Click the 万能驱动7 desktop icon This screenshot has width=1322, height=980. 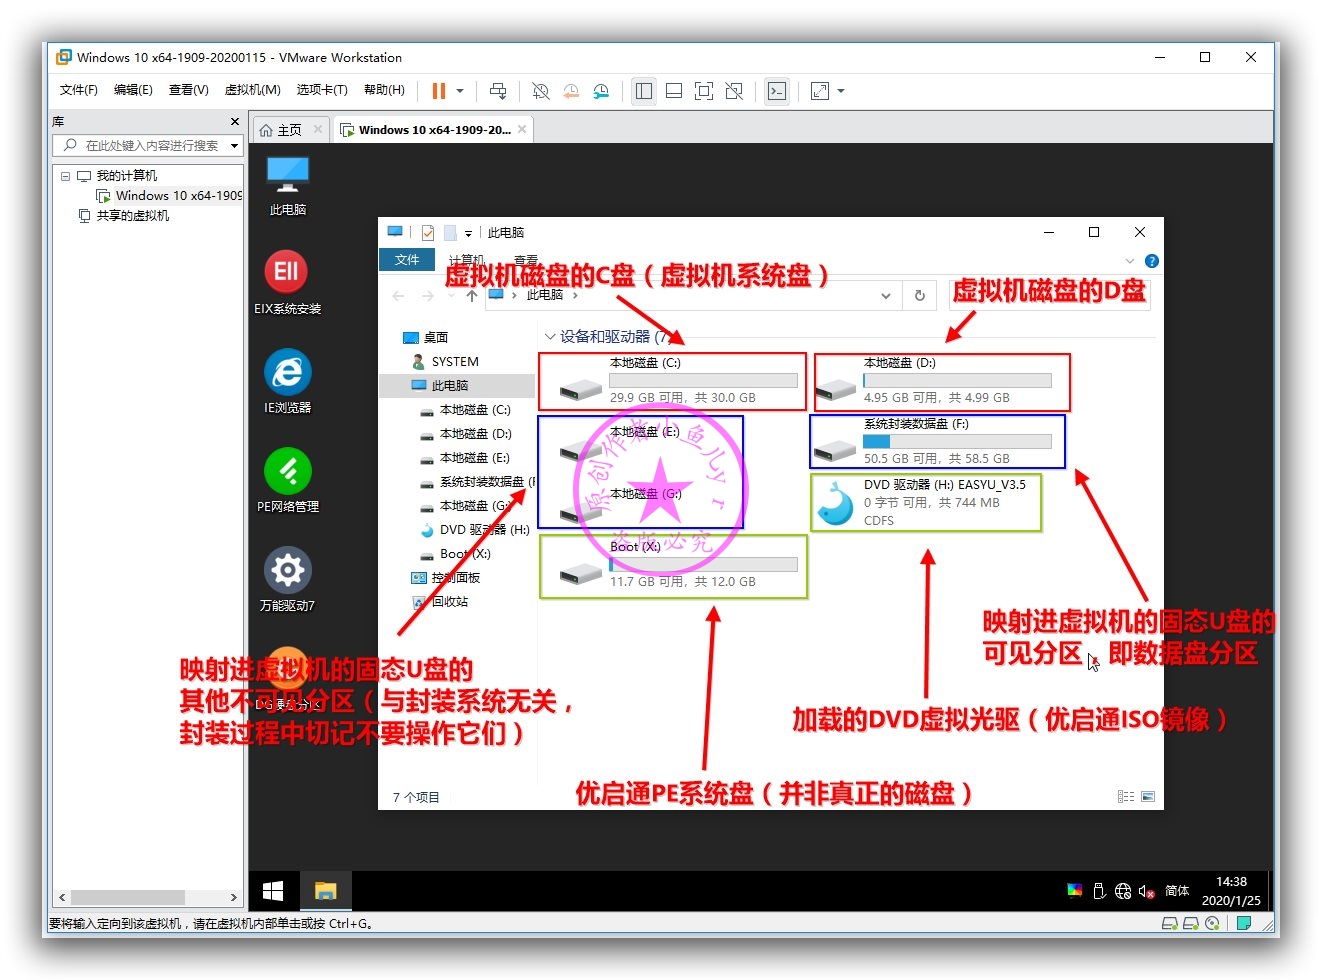tap(288, 580)
